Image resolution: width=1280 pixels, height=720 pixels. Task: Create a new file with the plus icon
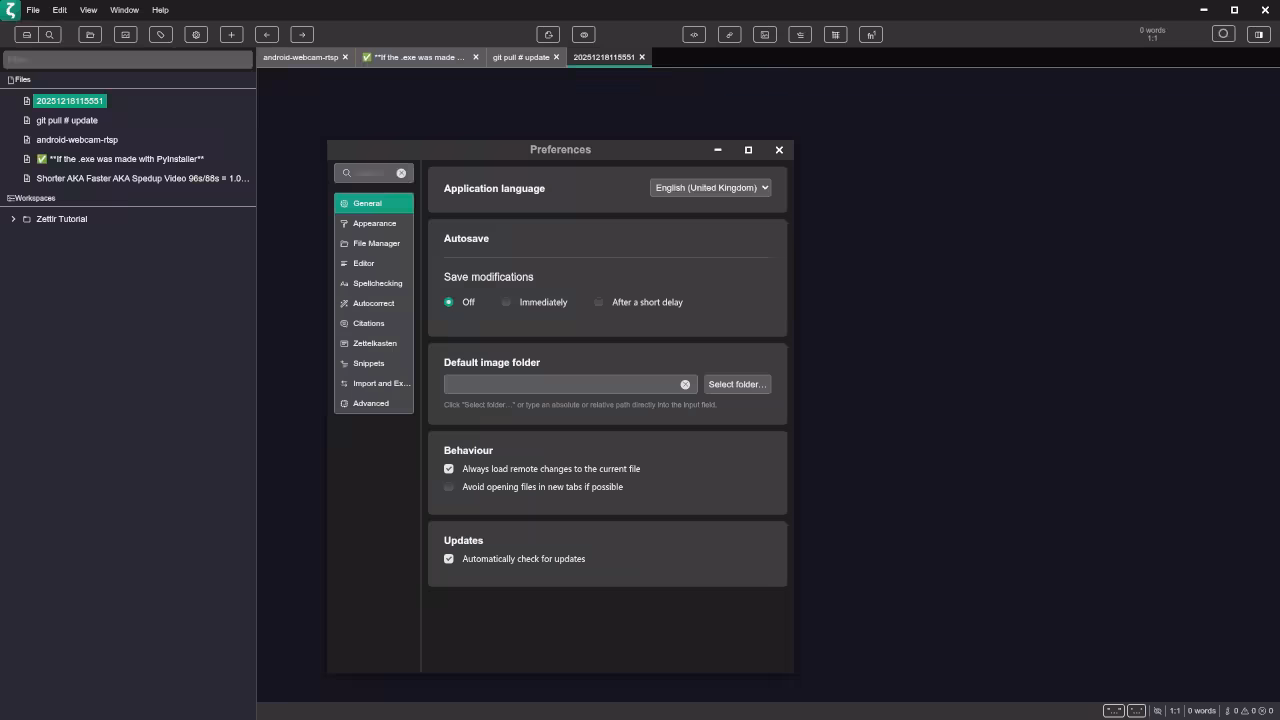coord(231,34)
